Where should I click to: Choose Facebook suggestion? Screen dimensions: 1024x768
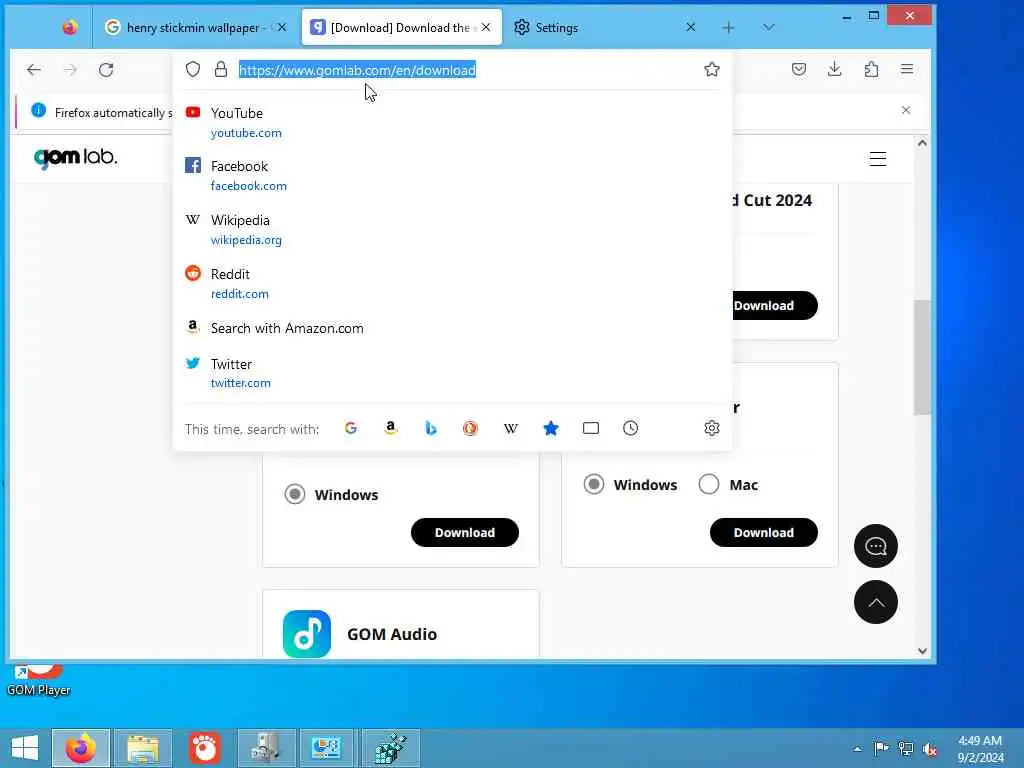coord(452,176)
